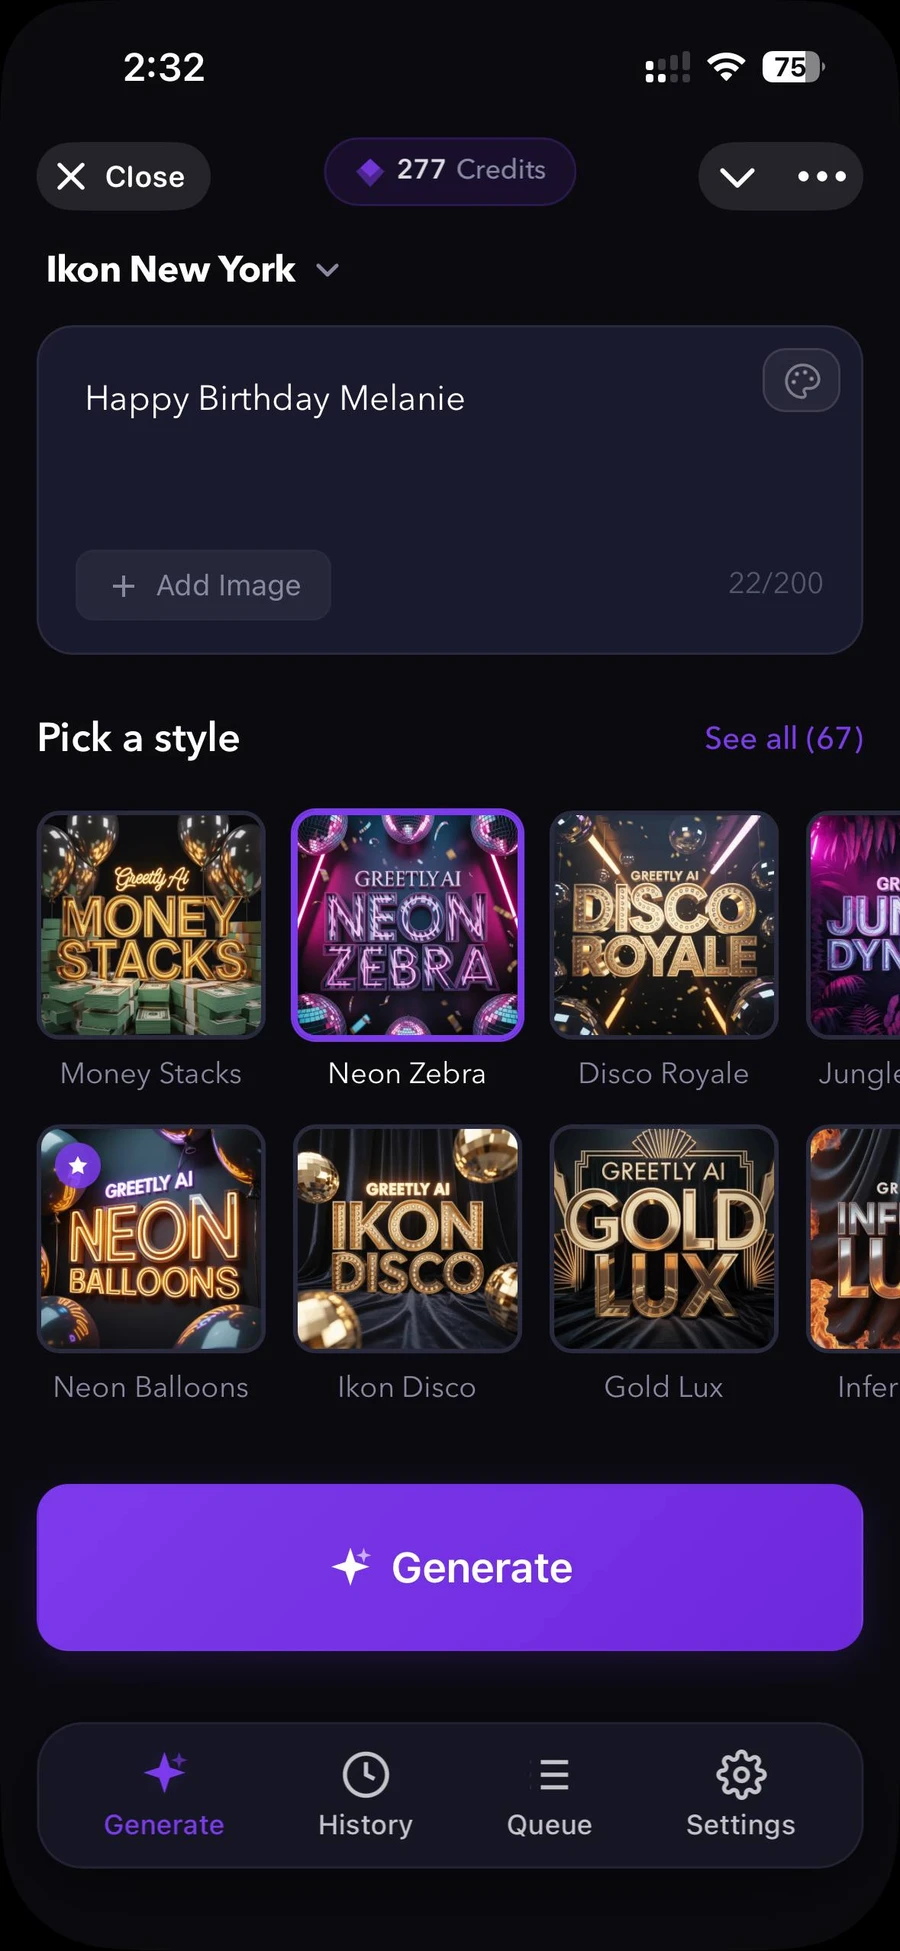
Task: Tap the Add Image button
Action: (203, 585)
